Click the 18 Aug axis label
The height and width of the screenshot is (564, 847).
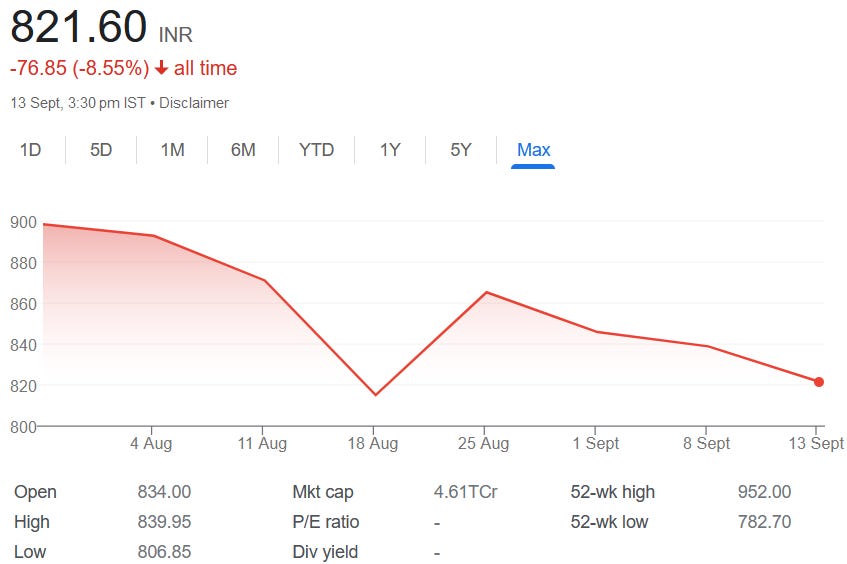coord(373,444)
